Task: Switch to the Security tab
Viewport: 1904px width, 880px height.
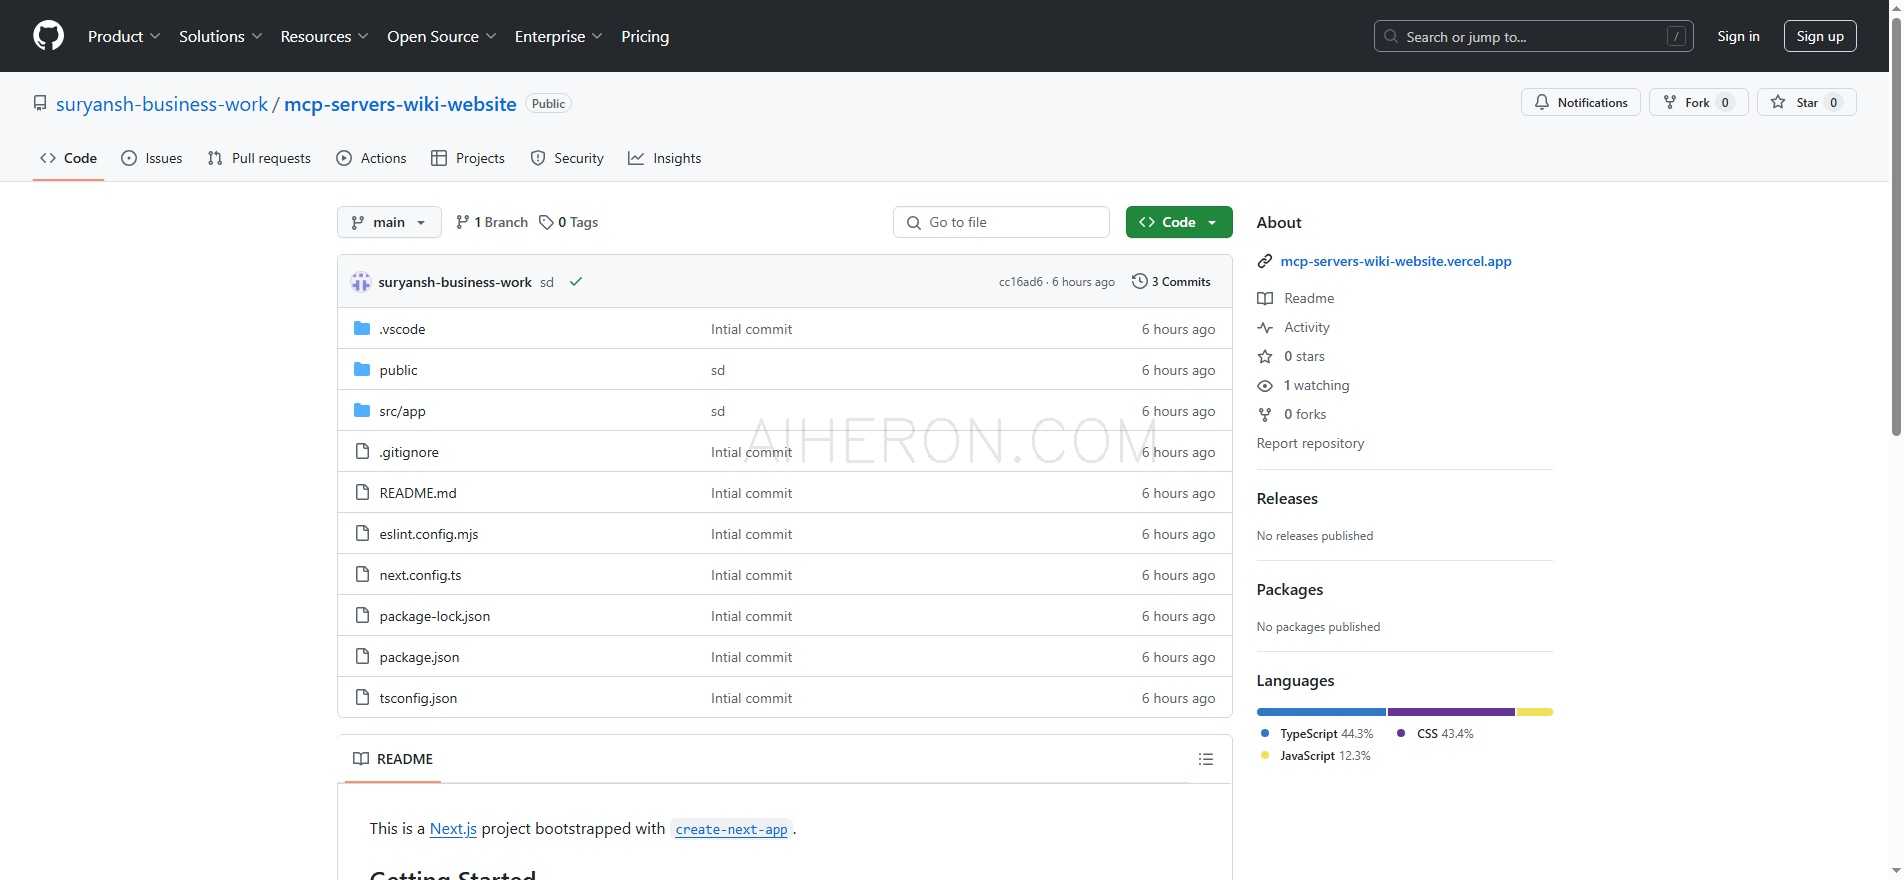Action: (567, 158)
